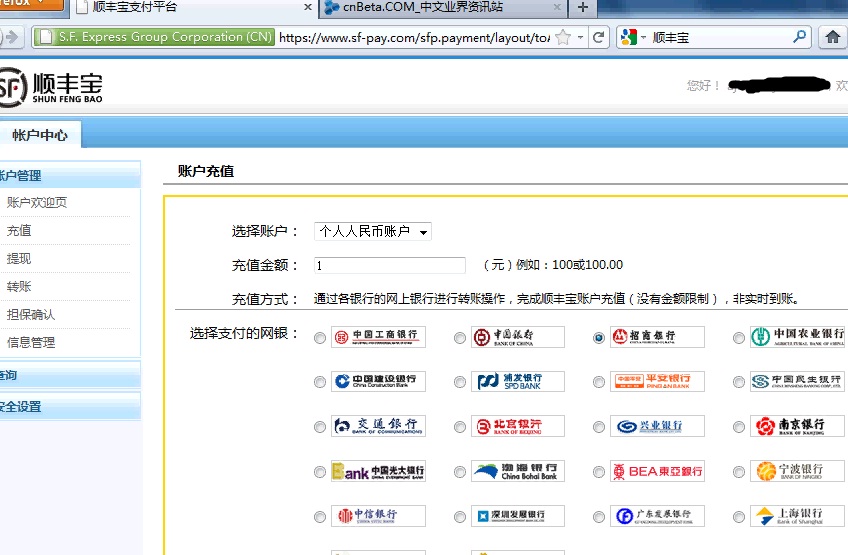Bookmark this page with the star icon

pos(563,37)
